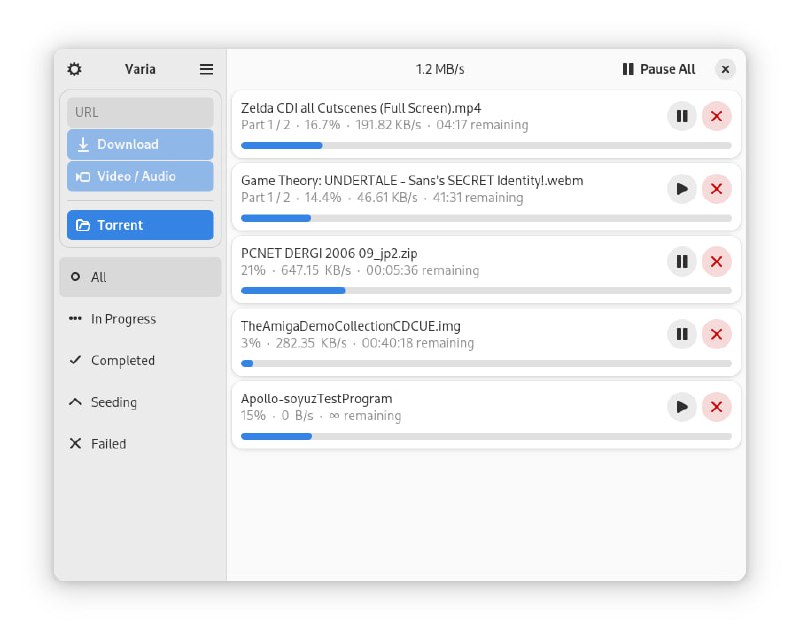Cancel the Zelda CDI cutscenes download
The height and width of the screenshot is (640, 800).
(716, 116)
